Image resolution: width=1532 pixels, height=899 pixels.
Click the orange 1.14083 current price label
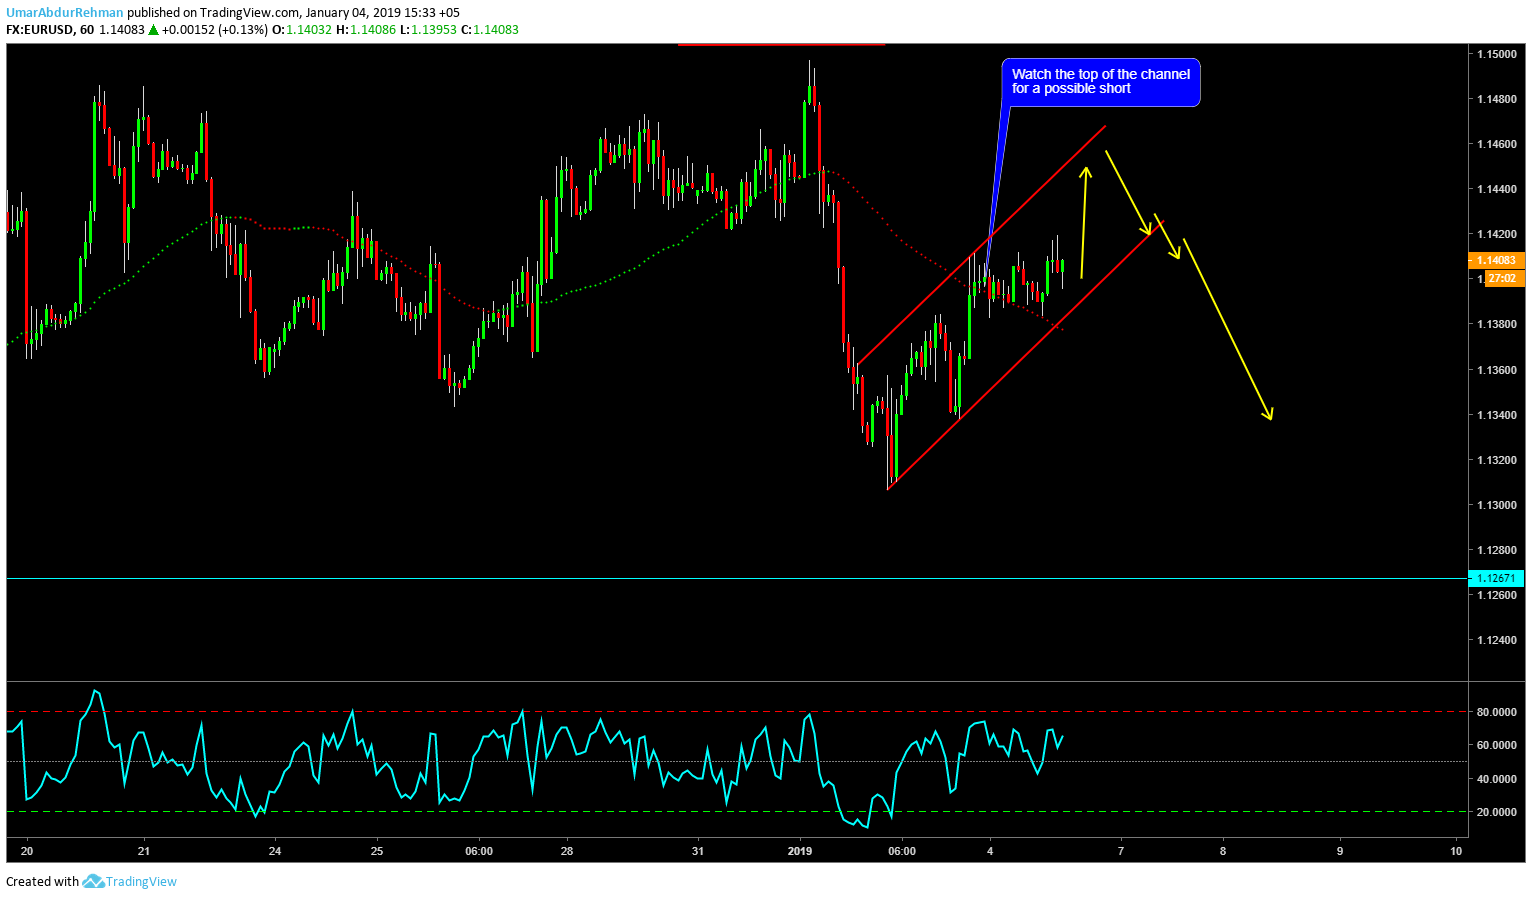(x=1497, y=260)
